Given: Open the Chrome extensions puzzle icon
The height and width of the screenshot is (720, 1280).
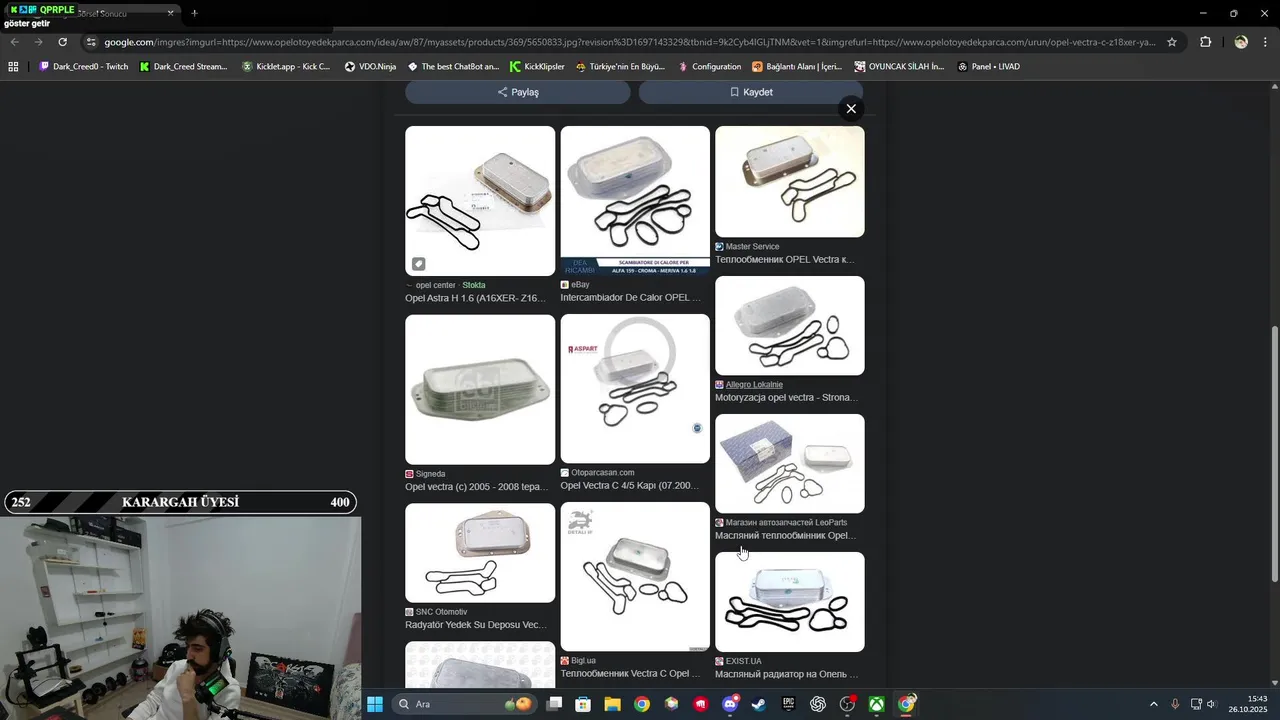Looking at the screenshot, I should tap(1205, 42).
